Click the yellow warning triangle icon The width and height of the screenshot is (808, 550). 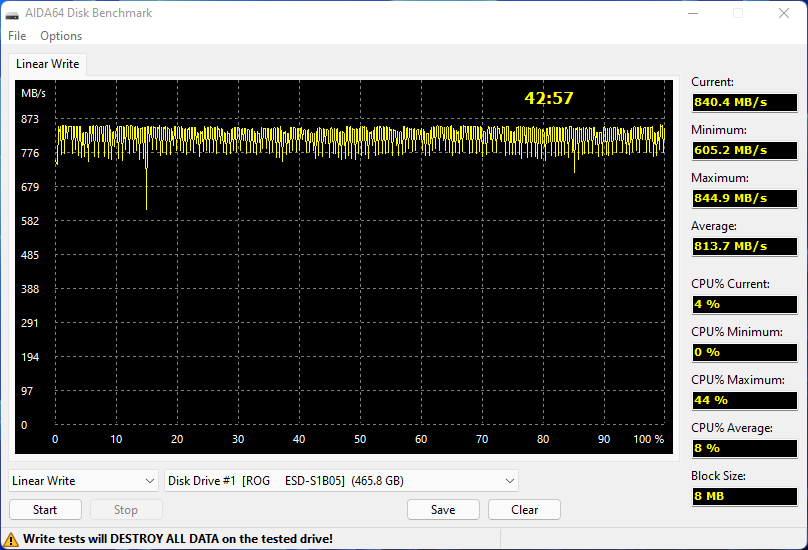(x=11, y=540)
